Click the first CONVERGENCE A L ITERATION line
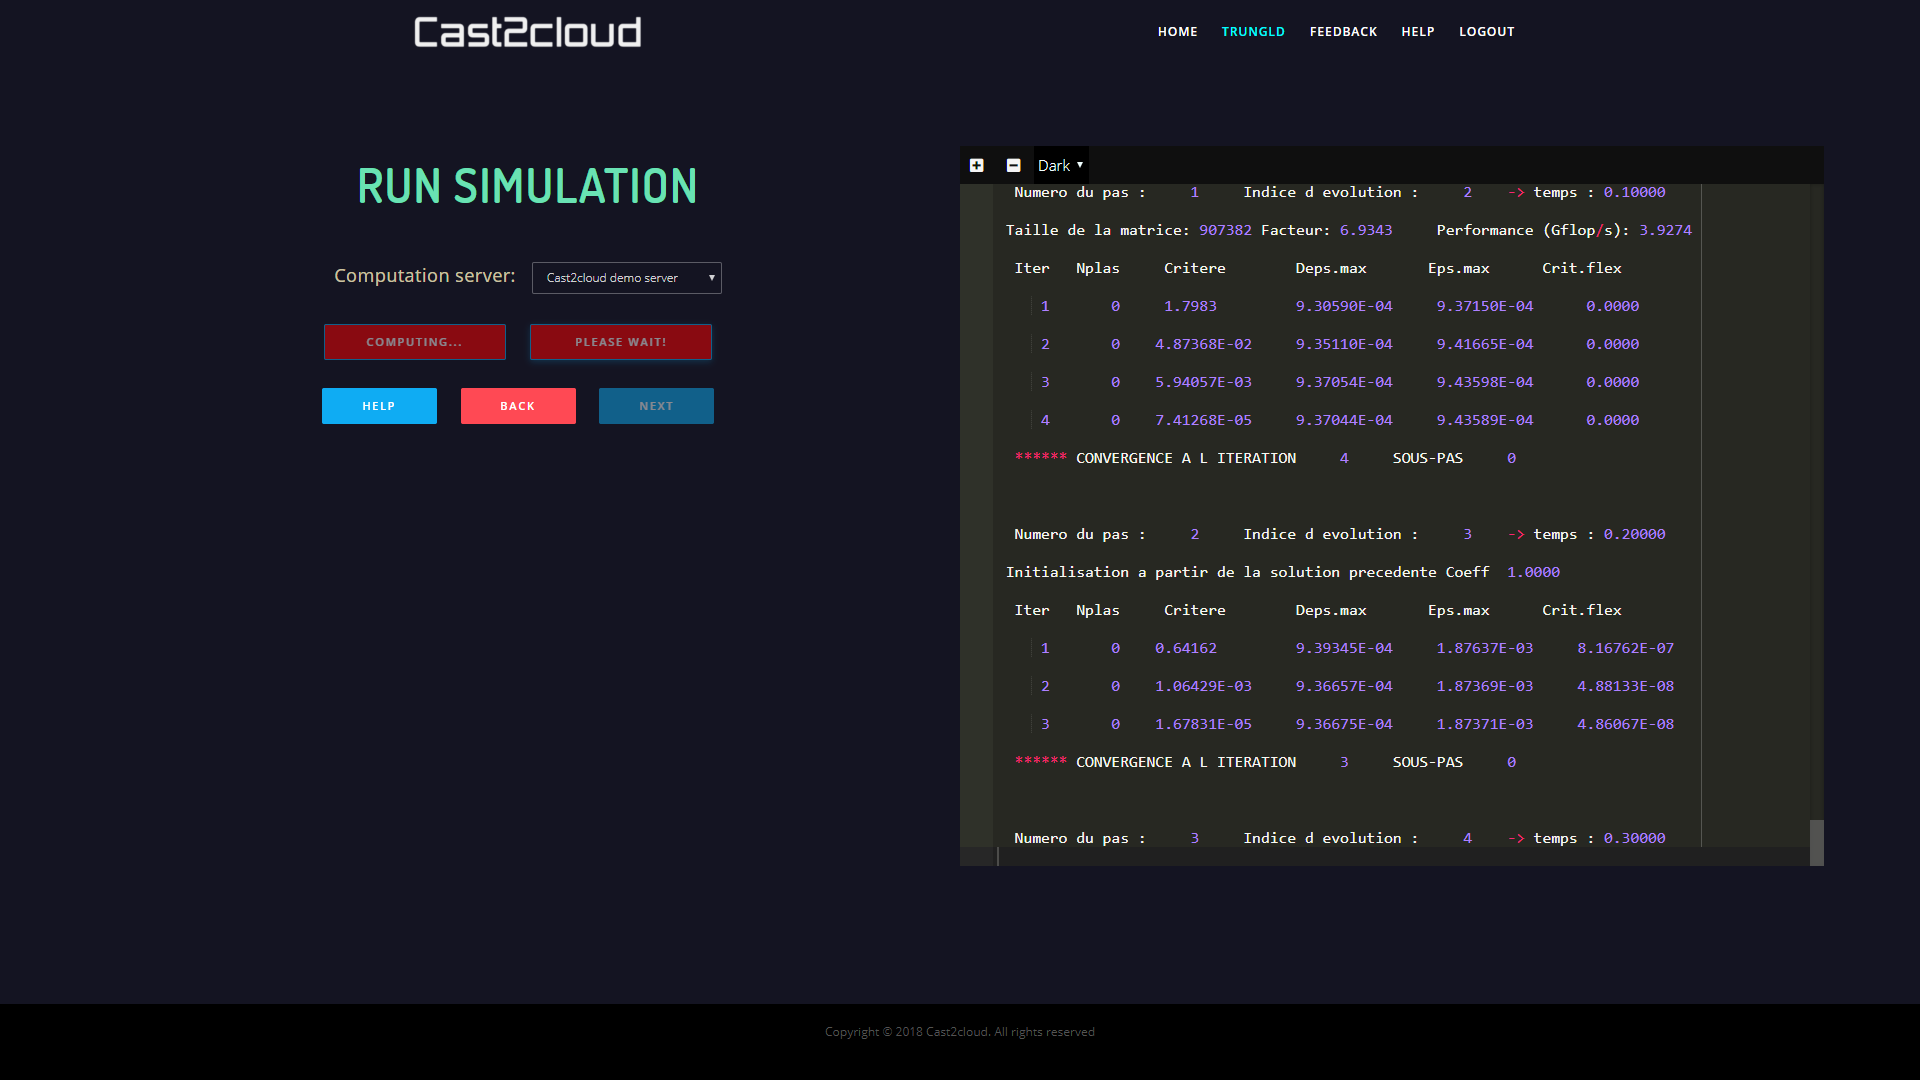Viewport: 1920px width, 1080px height. (1185, 458)
